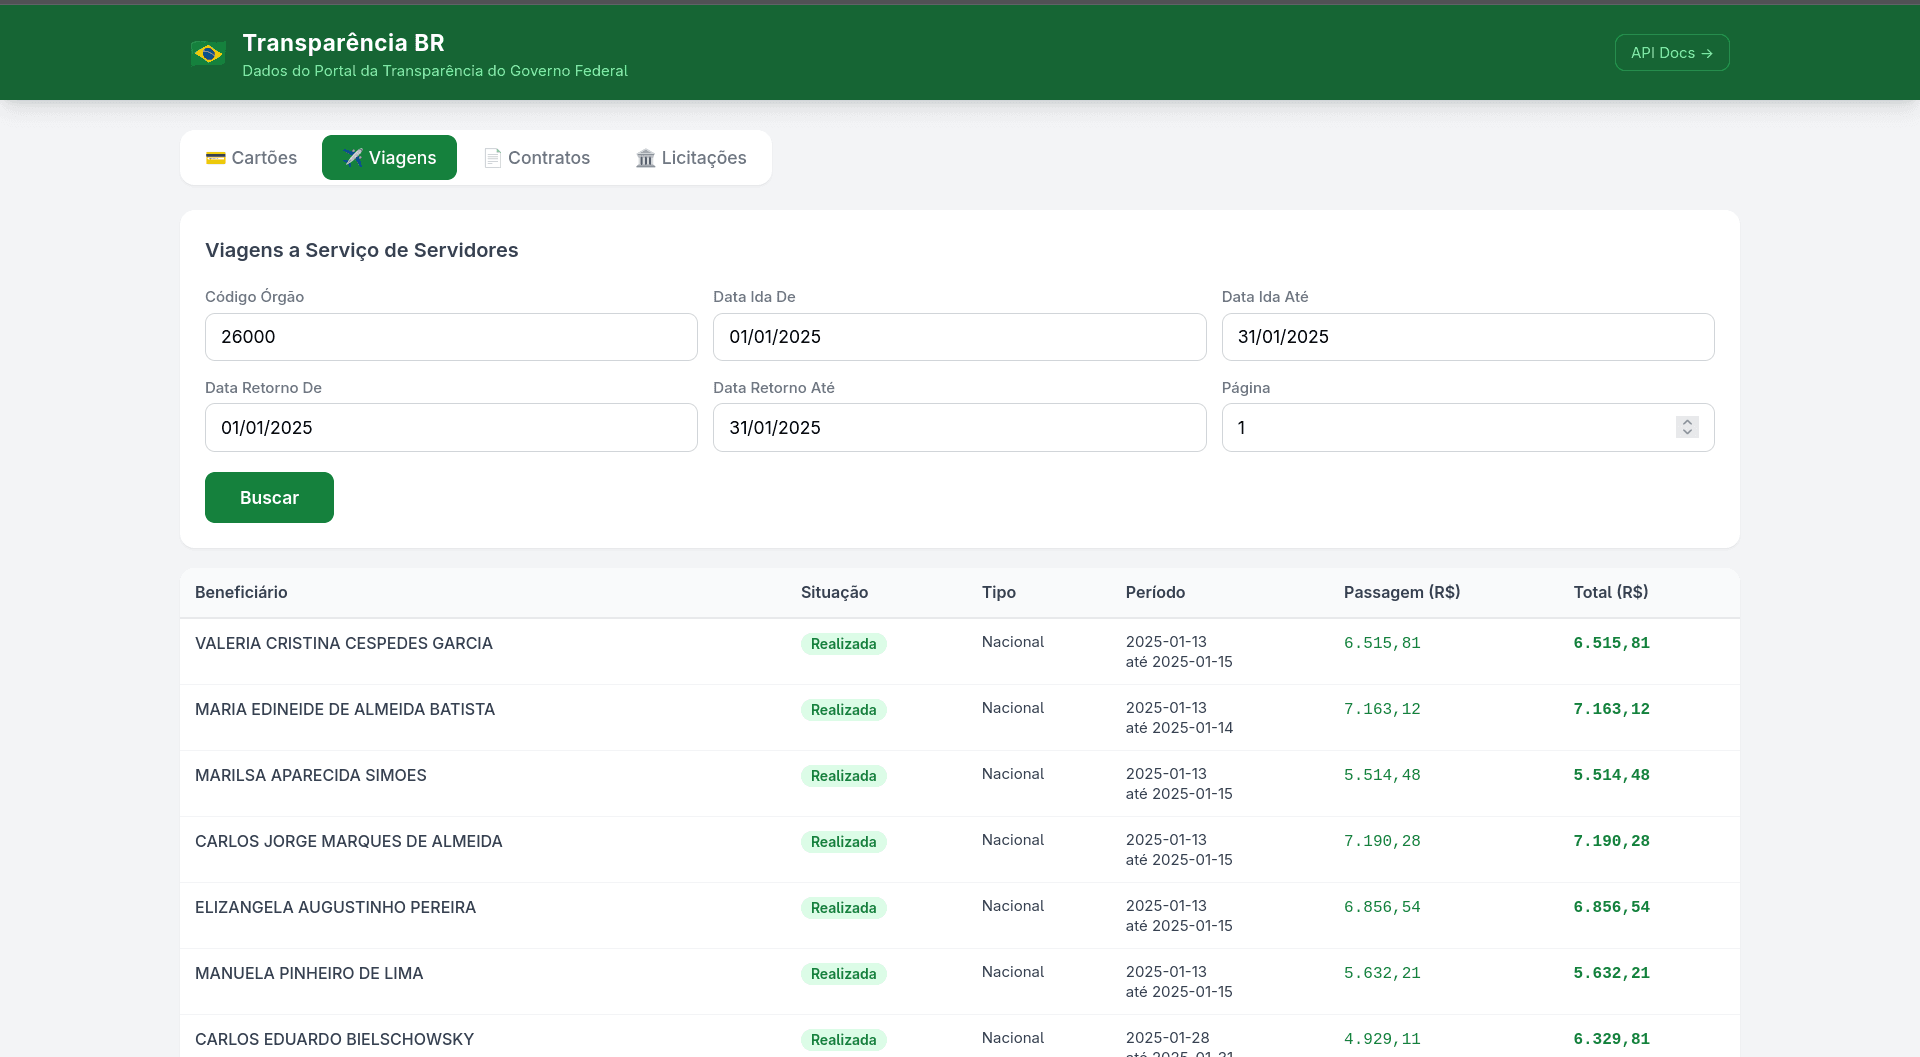The width and height of the screenshot is (1920, 1057).
Task: Focus the Data Ida De field
Action: 959,337
